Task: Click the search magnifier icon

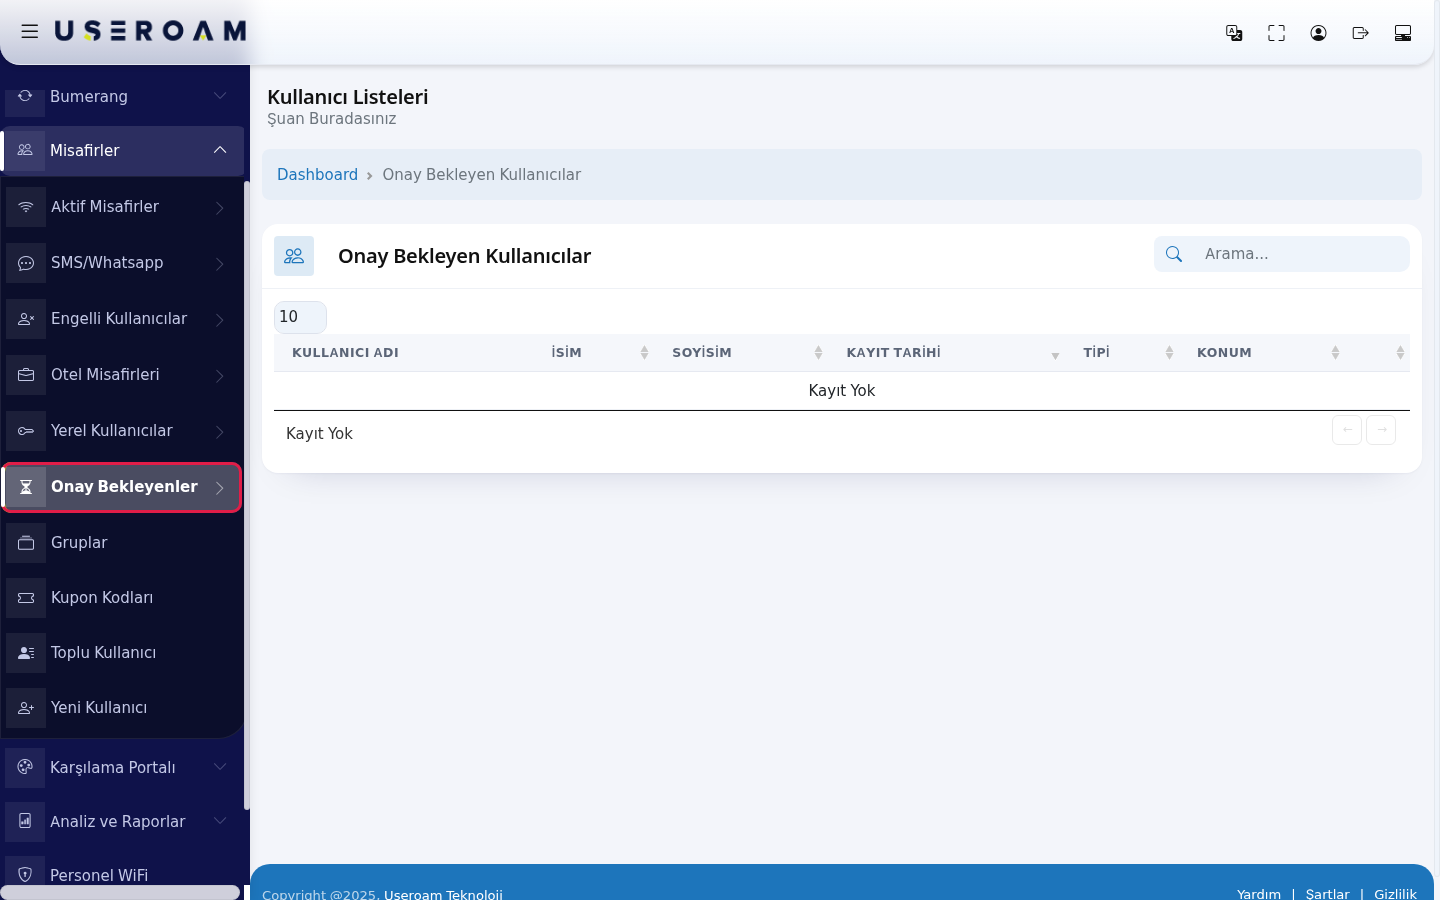Action: pos(1174,254)
